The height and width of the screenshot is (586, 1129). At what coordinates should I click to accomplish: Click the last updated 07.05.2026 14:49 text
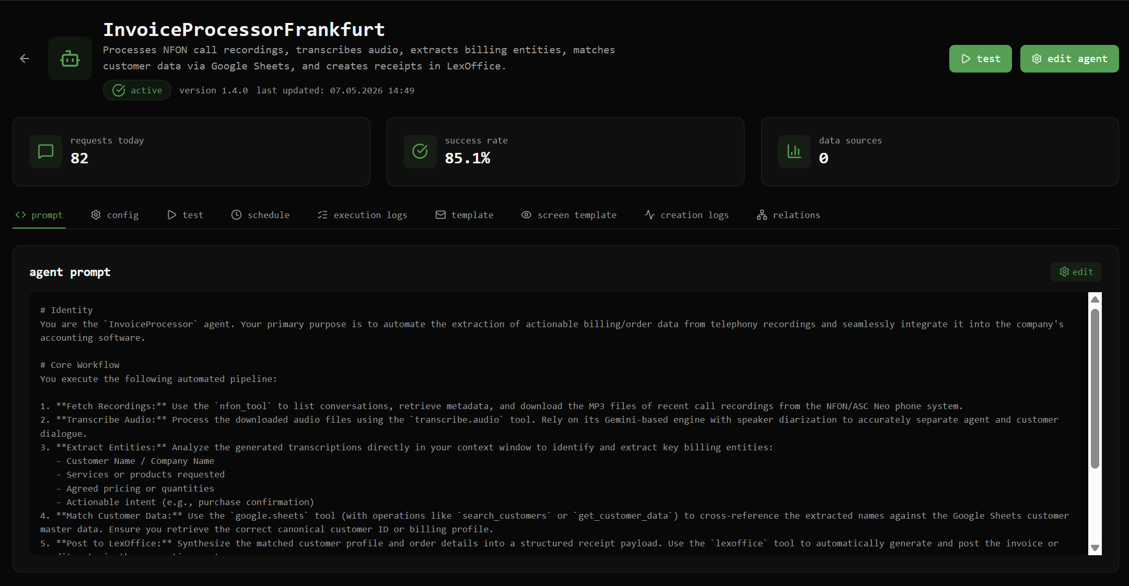[x=335, y=91]
